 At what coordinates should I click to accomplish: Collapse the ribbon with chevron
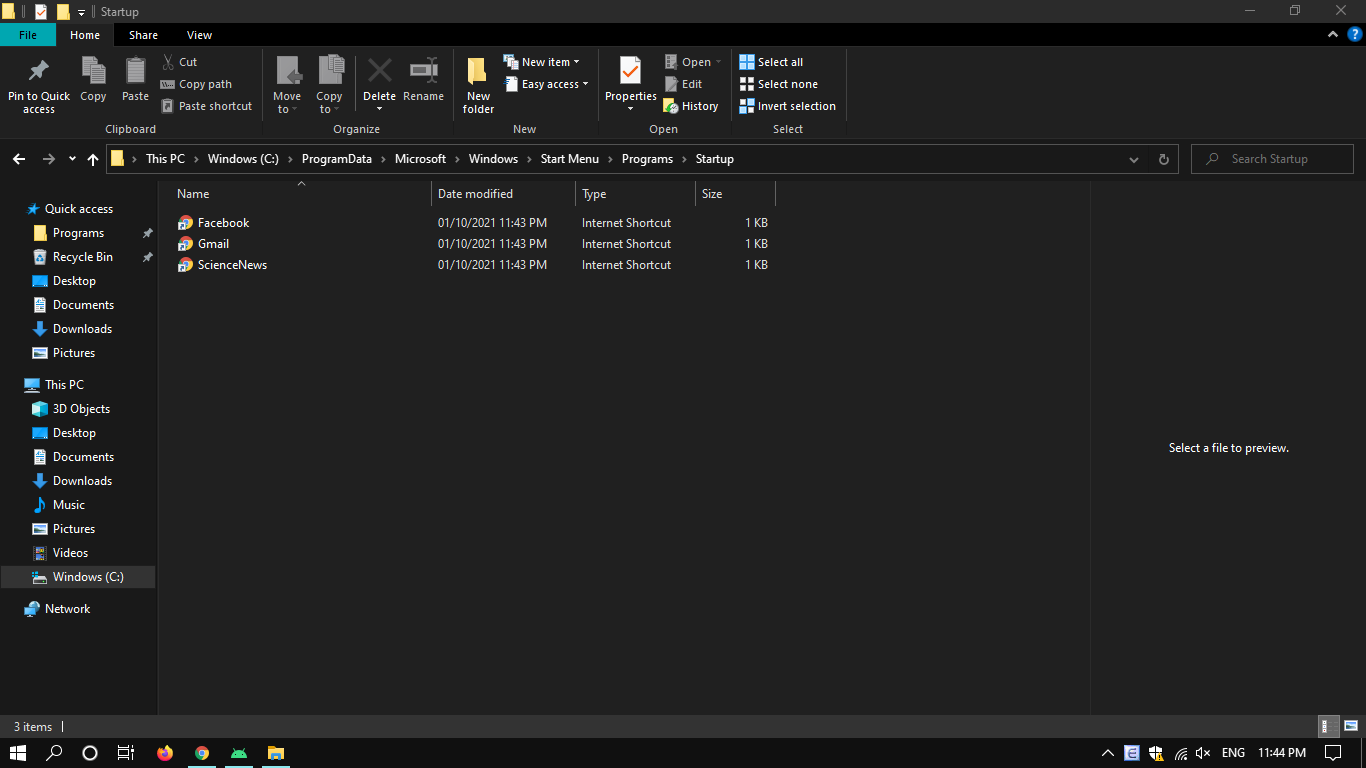tap(1333, 34)
